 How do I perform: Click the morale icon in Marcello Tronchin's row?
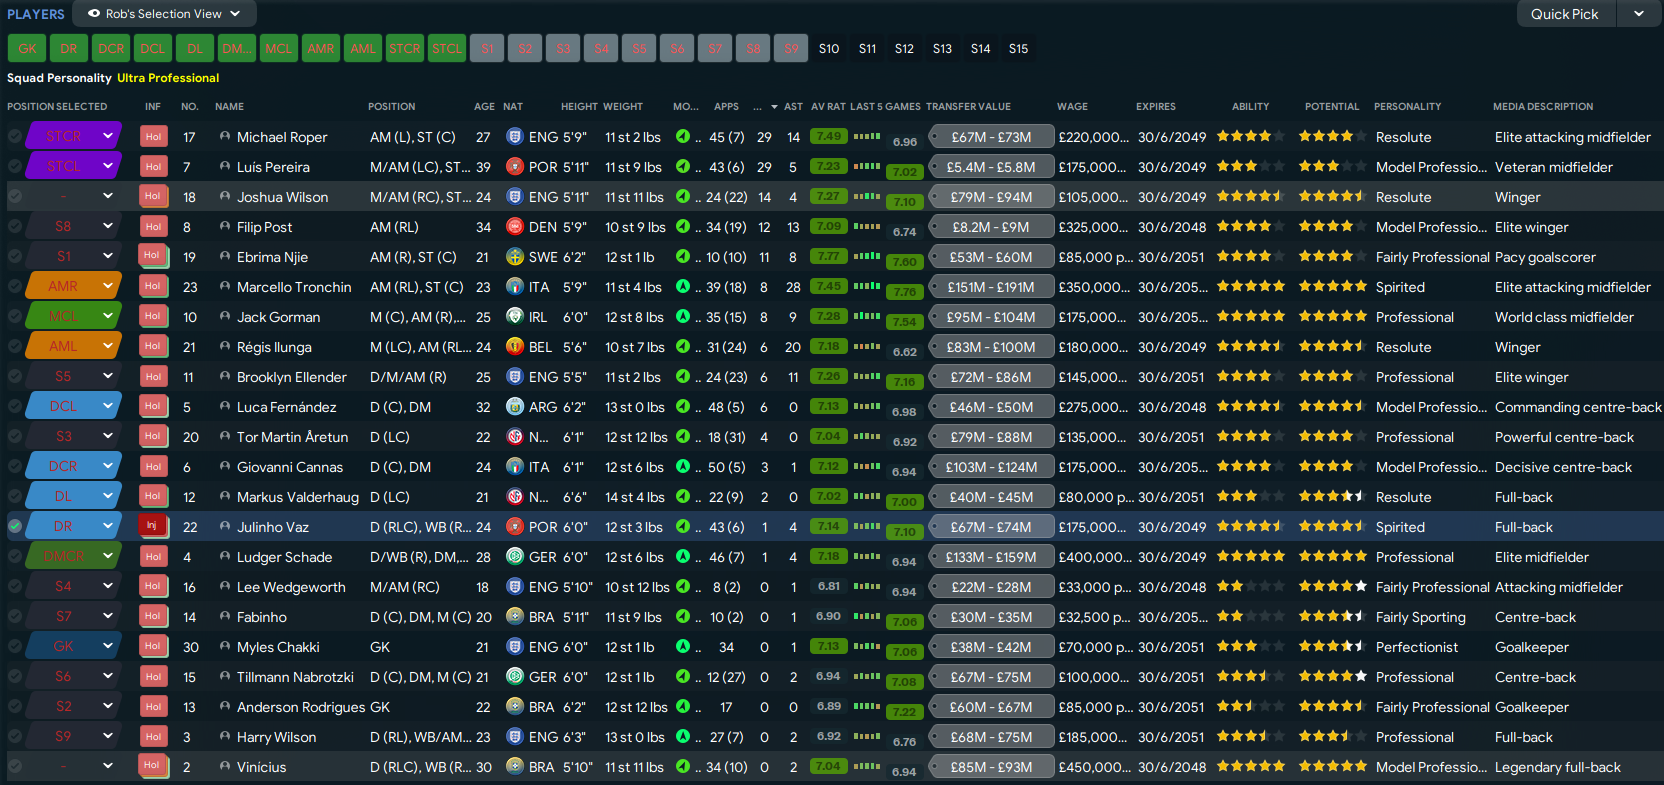683,287
